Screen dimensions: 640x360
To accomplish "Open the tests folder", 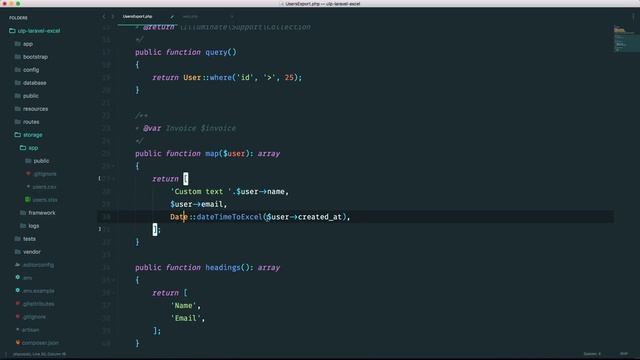I will [25, 239].
